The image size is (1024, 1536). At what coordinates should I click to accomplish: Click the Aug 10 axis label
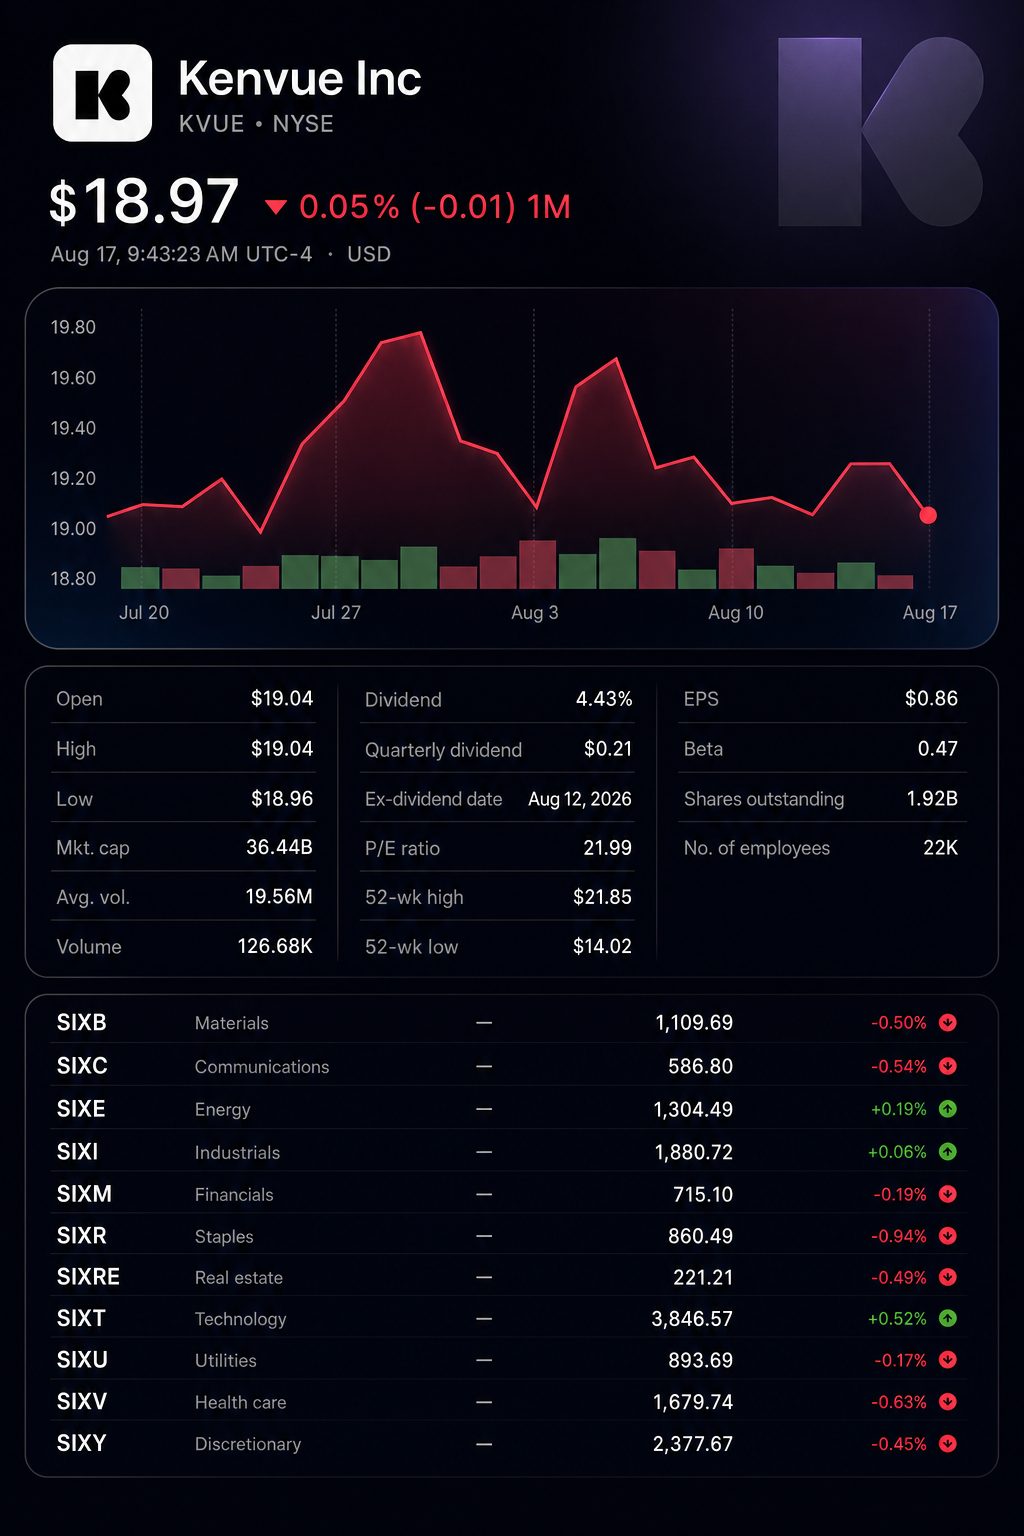[x=736, y=612]
